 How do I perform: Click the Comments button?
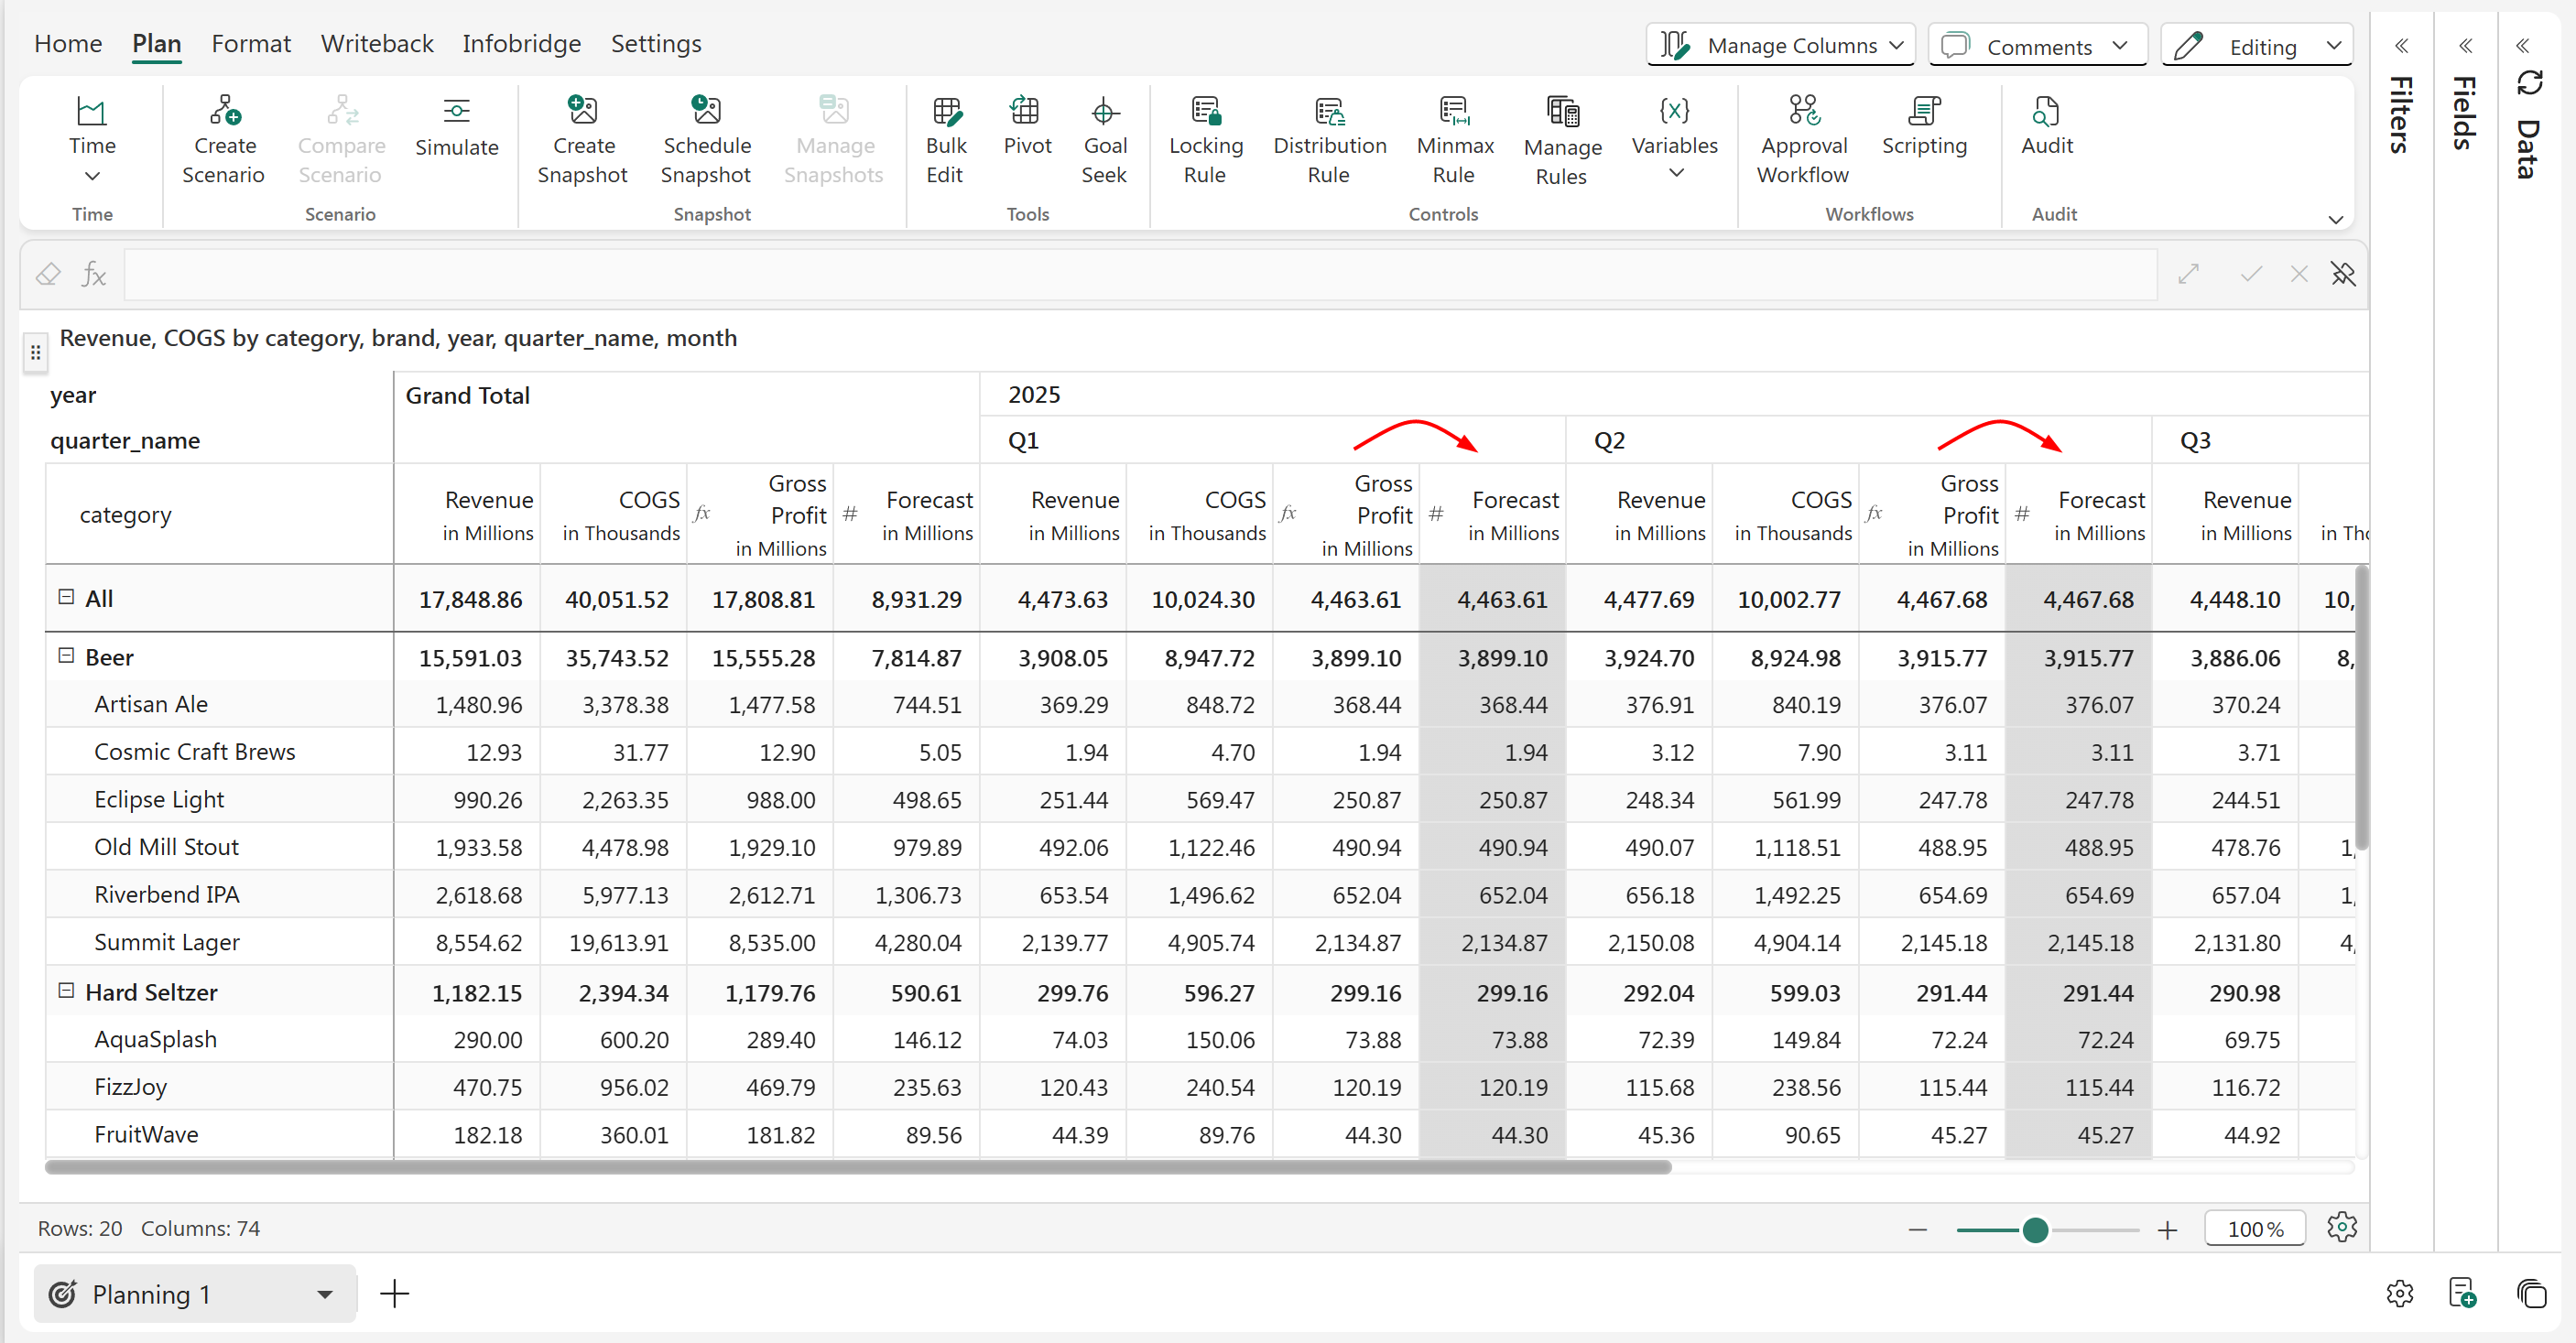2037,46
